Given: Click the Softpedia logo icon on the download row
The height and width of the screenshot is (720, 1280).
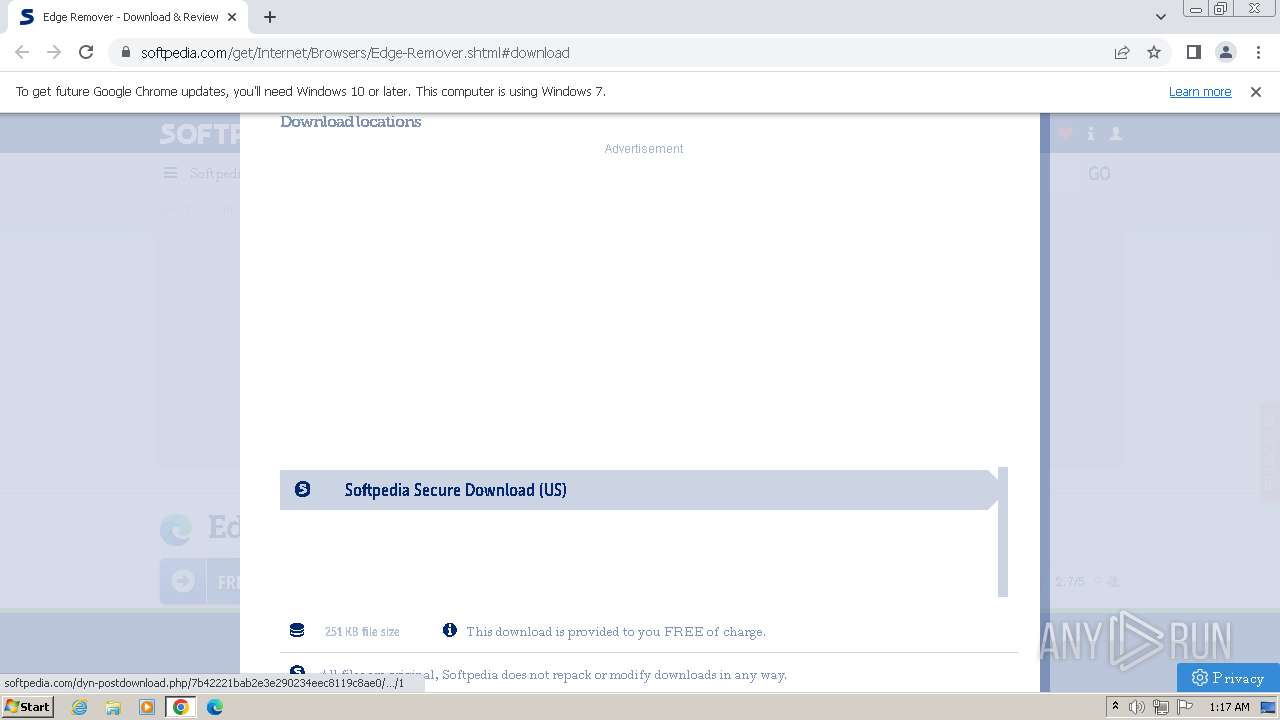Looking at the screenshot, I should click(303, 489).
